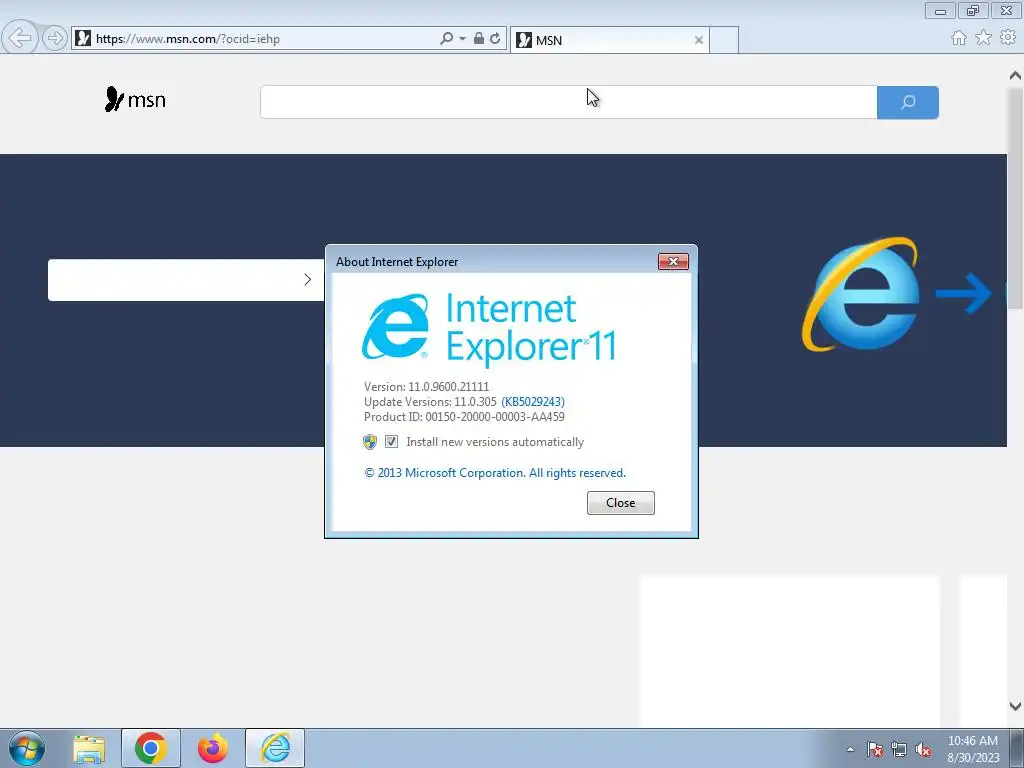Click the network status tray icon

click(899, 749)
